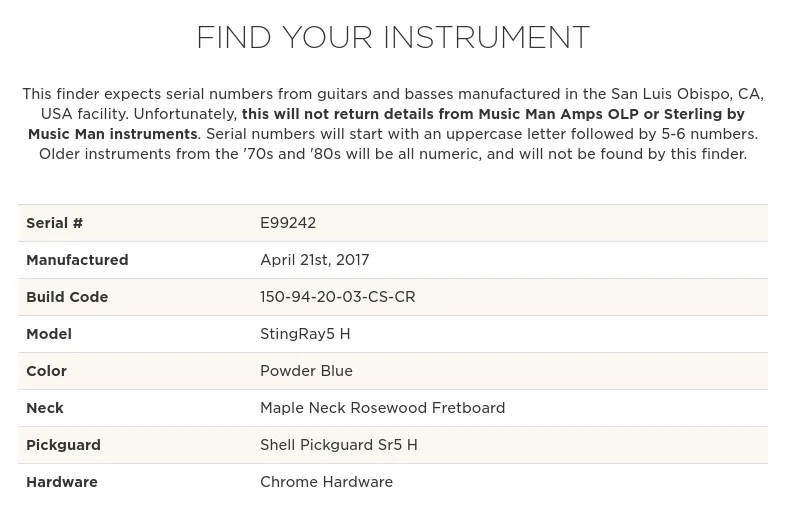Click the Hardware row label
The width and height of the screenshot is (791, 510).
click(62, 482)
